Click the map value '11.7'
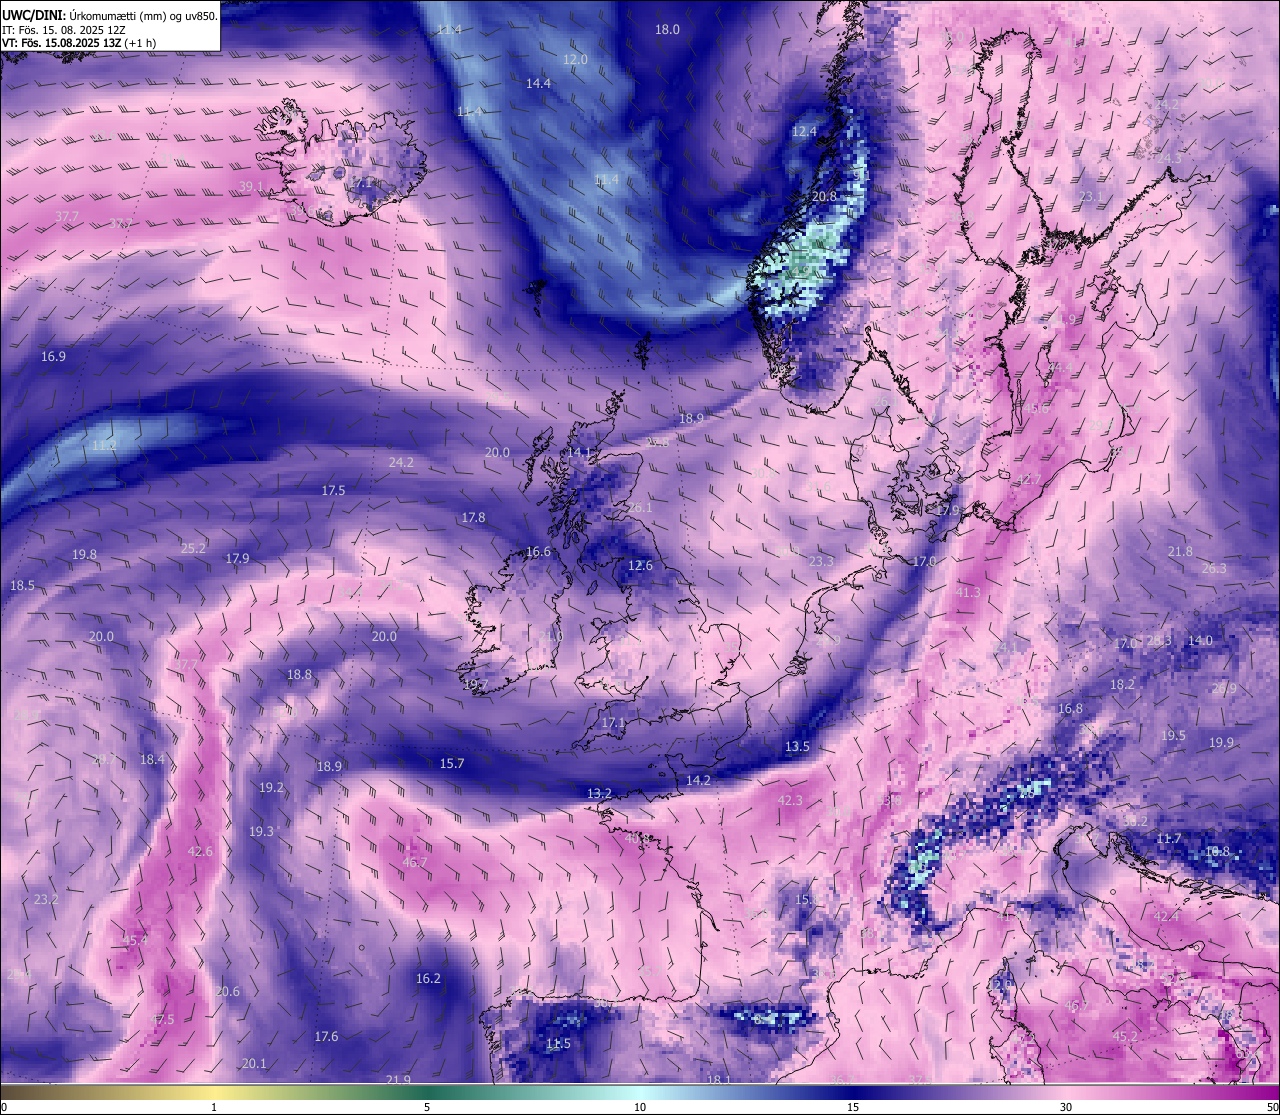 pyautogui.click(x=1168, y=839)
